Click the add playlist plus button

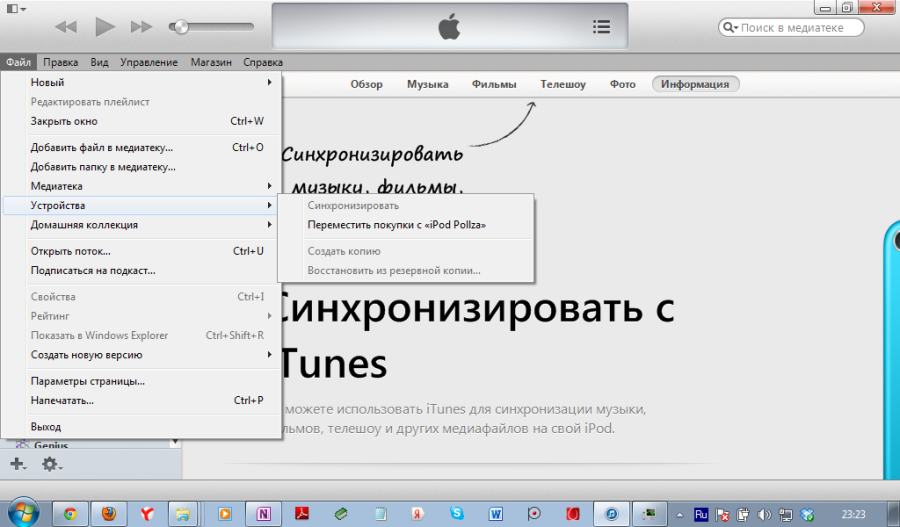coord(18,464)
